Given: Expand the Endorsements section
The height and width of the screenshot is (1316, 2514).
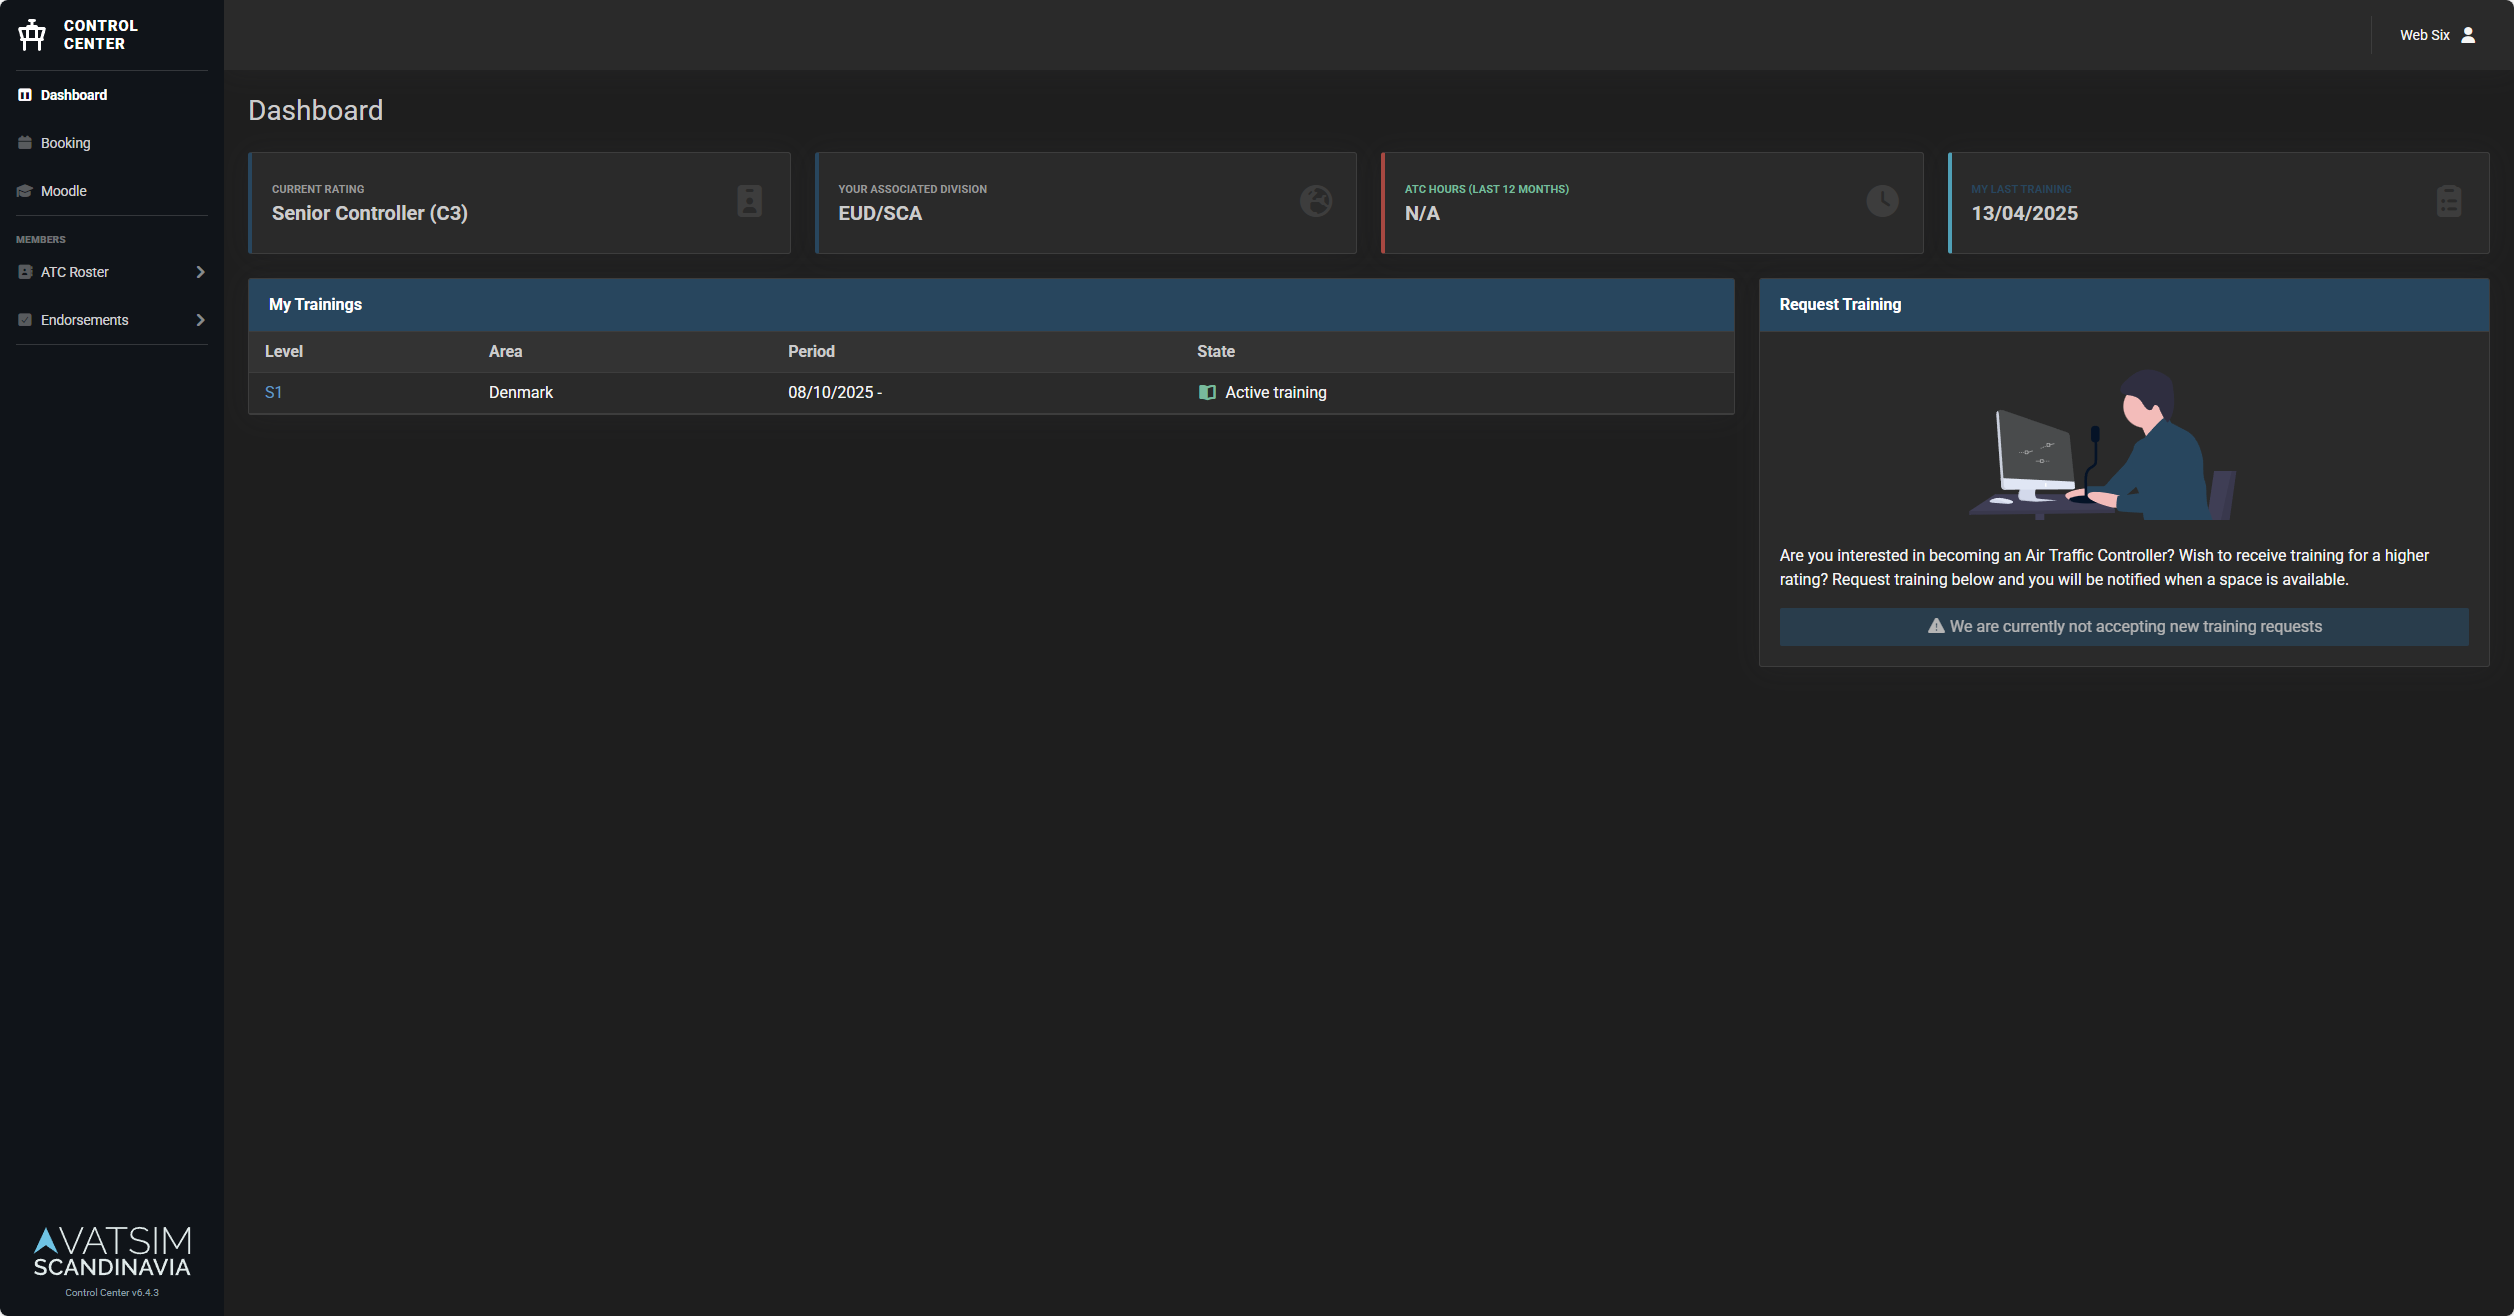Looking at the screenshot, I should click(x=200, y=319).
